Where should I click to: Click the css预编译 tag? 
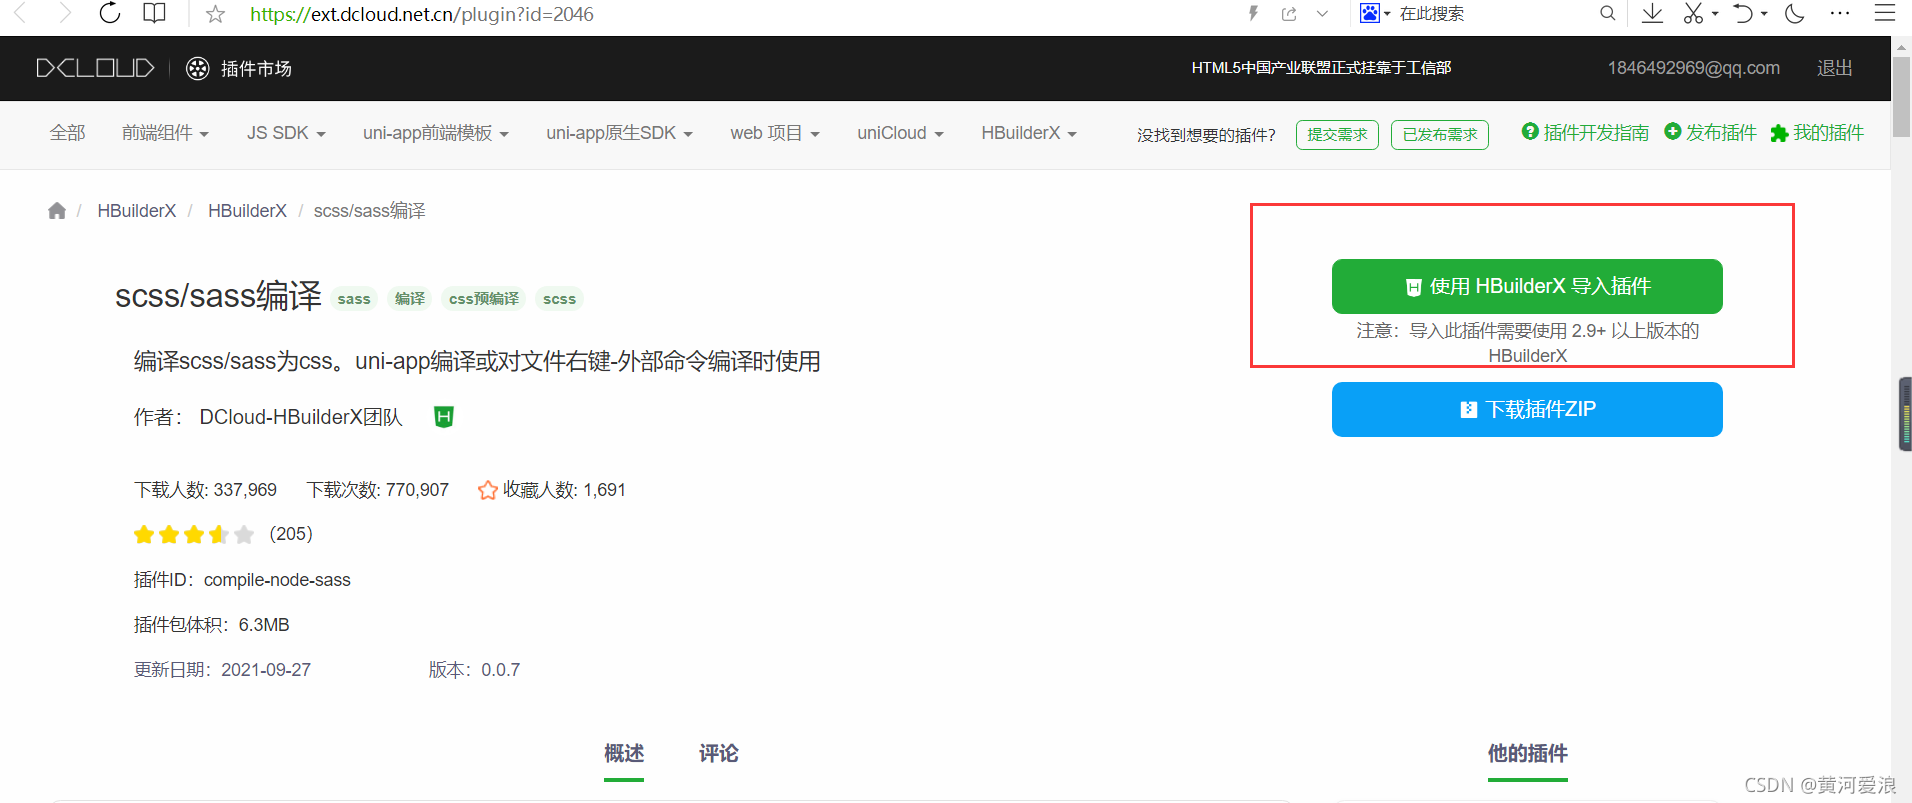(x=484, y=299)
